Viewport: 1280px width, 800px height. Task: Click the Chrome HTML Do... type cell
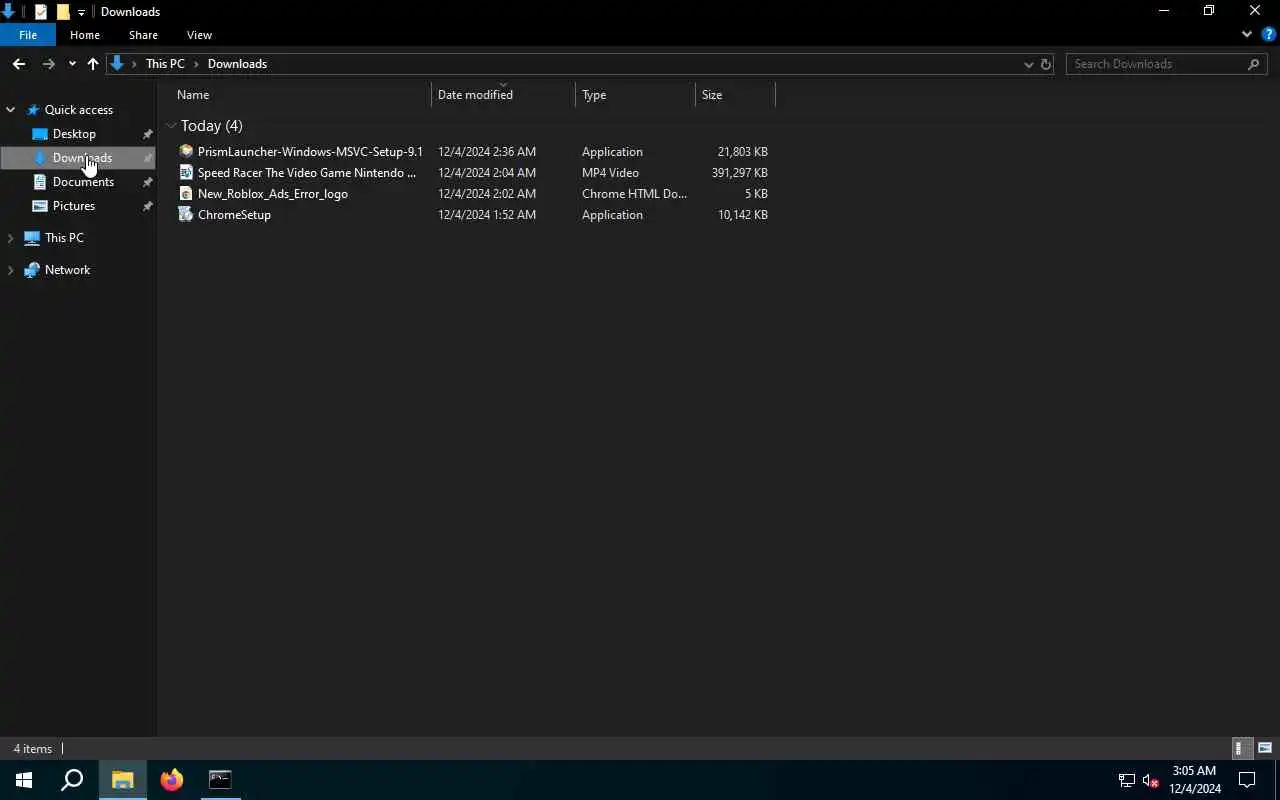634,194
